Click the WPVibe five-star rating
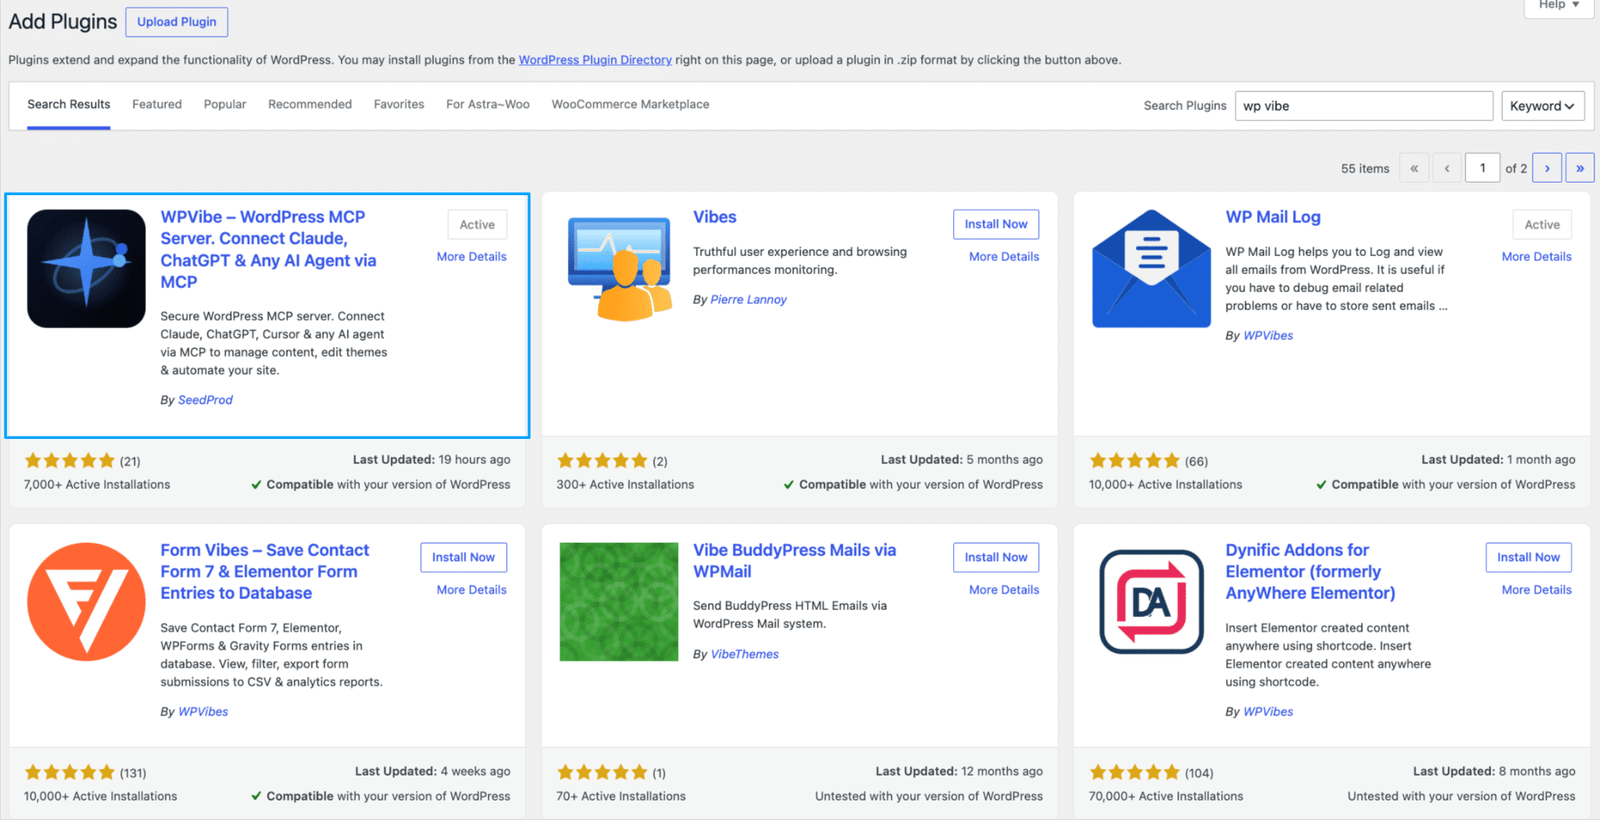The width and height of the screenshot is (1600, 820). [x=69, y=461]
